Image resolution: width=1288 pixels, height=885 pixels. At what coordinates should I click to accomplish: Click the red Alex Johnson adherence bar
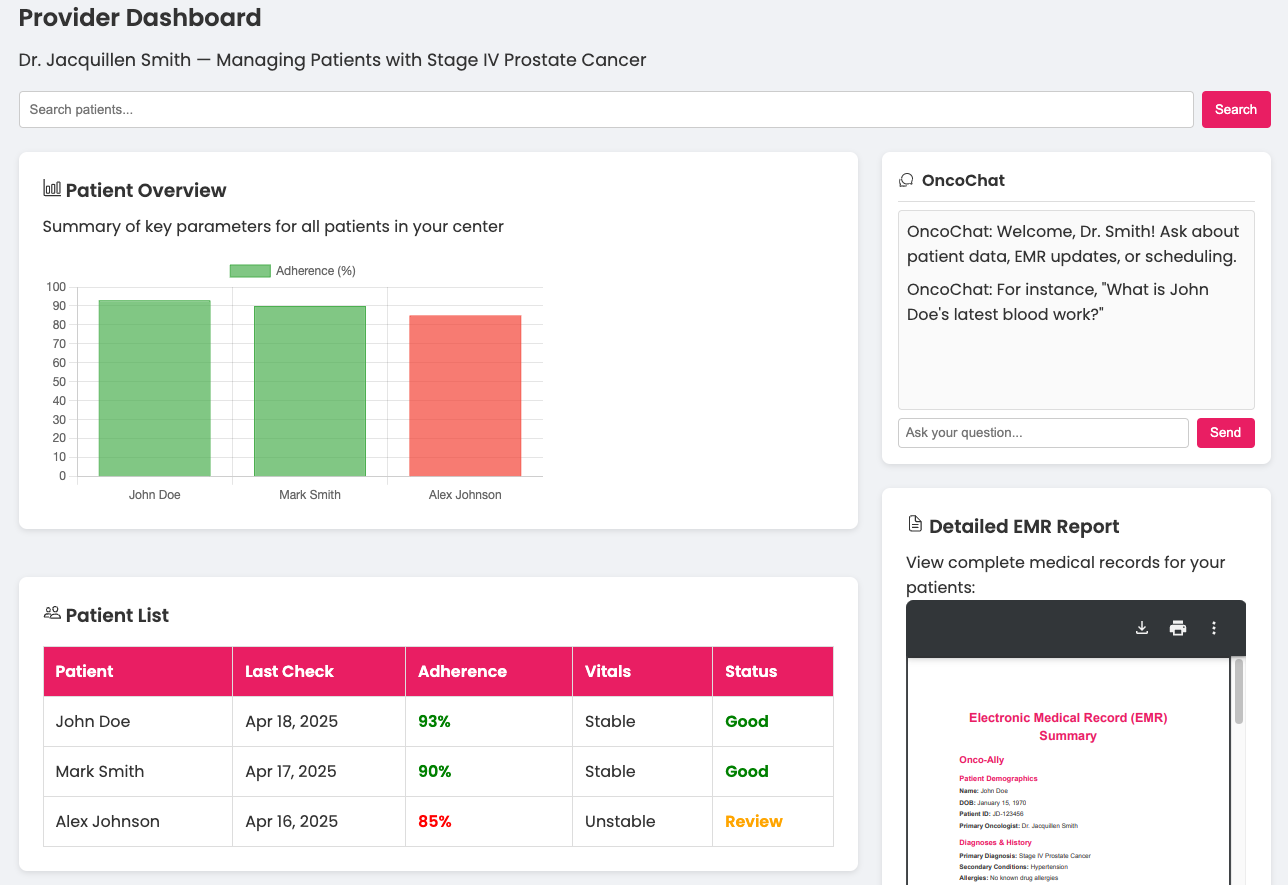[465, 396]
